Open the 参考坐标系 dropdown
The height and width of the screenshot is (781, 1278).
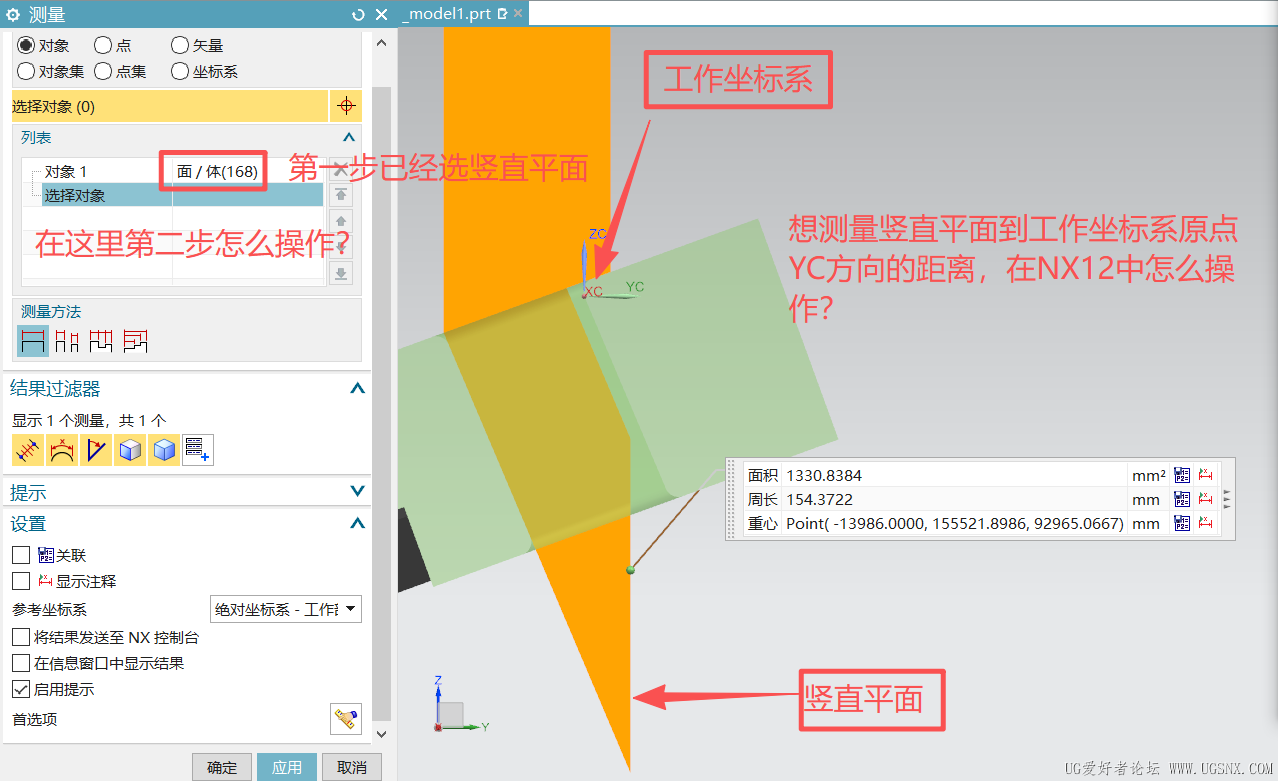click(x=286, y=609)
